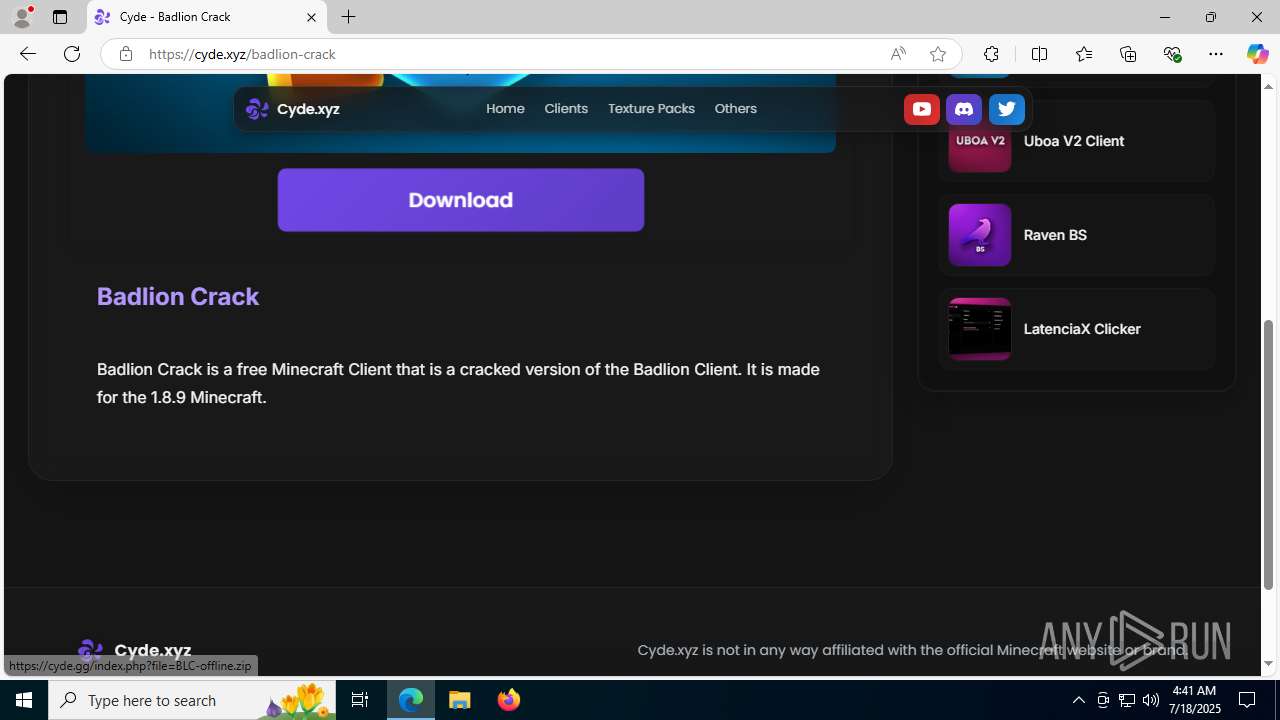
Task: Open browser Extensions icon
Action: click(991, 54)
